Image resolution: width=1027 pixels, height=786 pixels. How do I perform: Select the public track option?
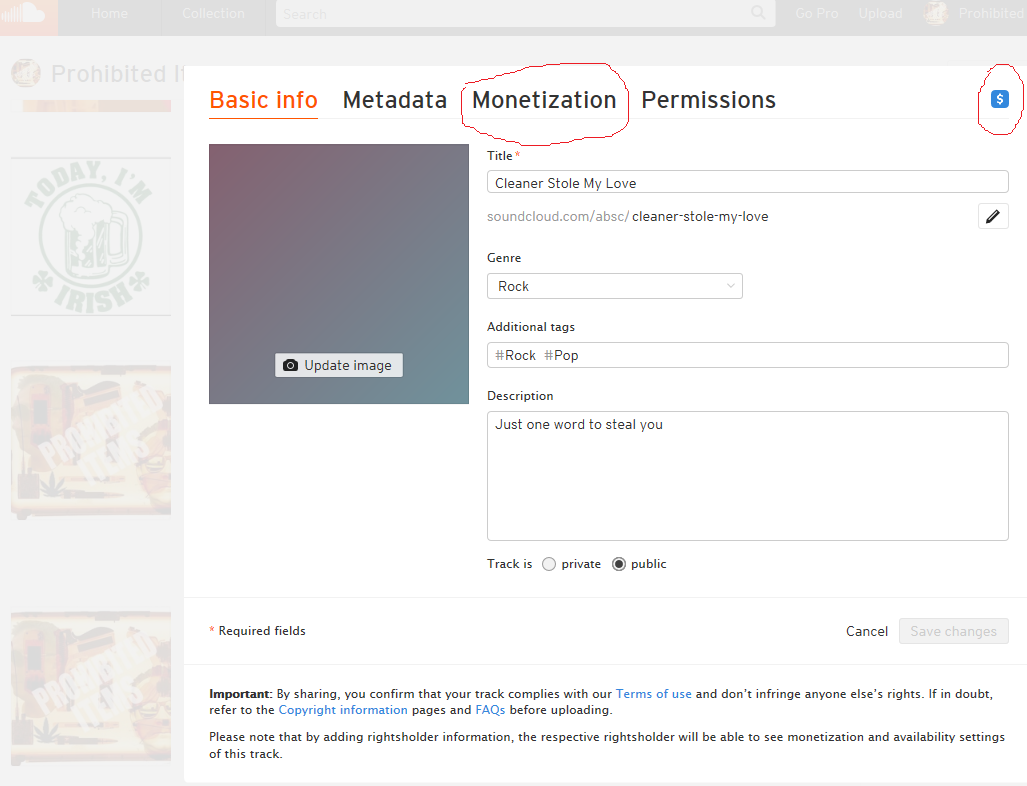pos(619,564)
